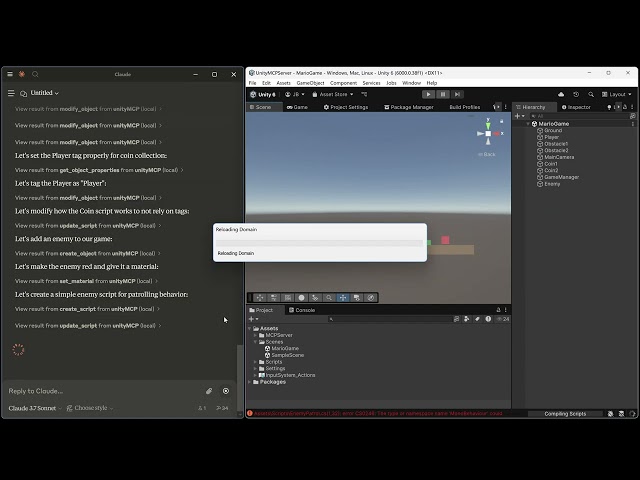Switch to the Package Manager tab
Viewport: 640px width, 480px height.
tap(409, 107)
